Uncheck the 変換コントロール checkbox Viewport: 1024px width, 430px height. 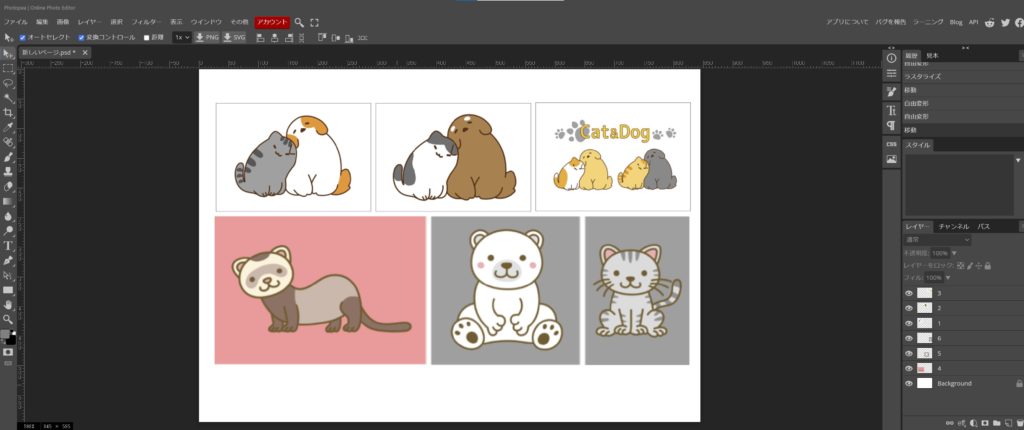(x=82, y=37)
